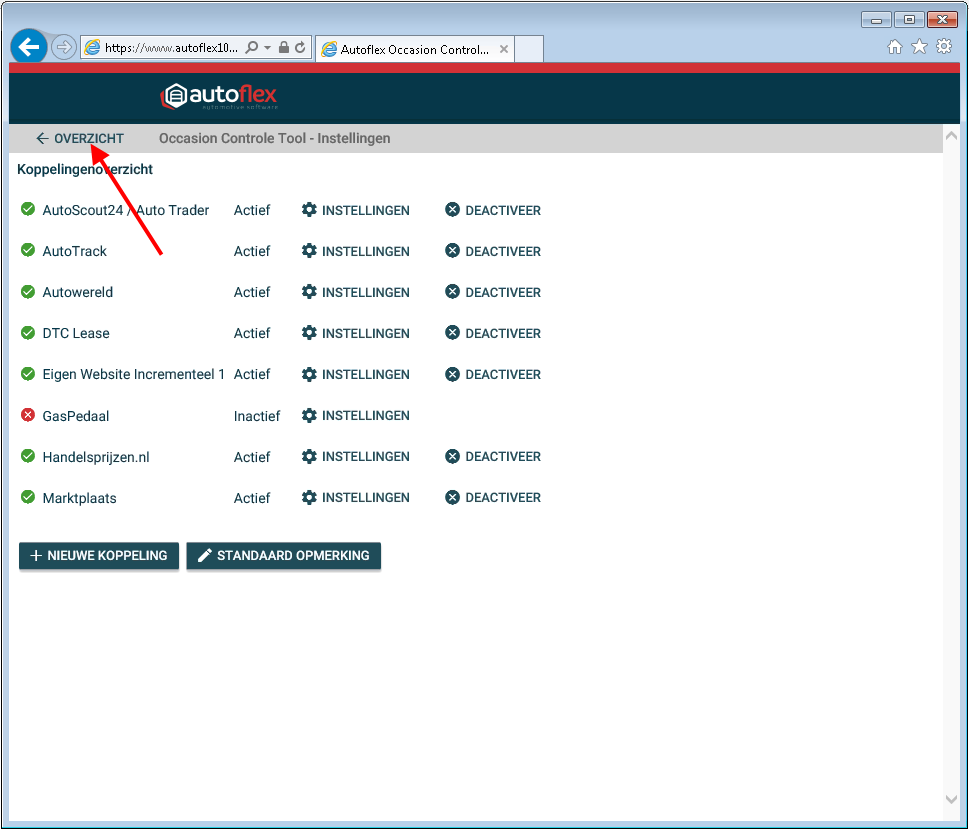Viewport: 969px width, 830px height.
Task: Deactivate the AutoScout24 / Auto Trader koppeling
Action: click(x=493, y=210)
